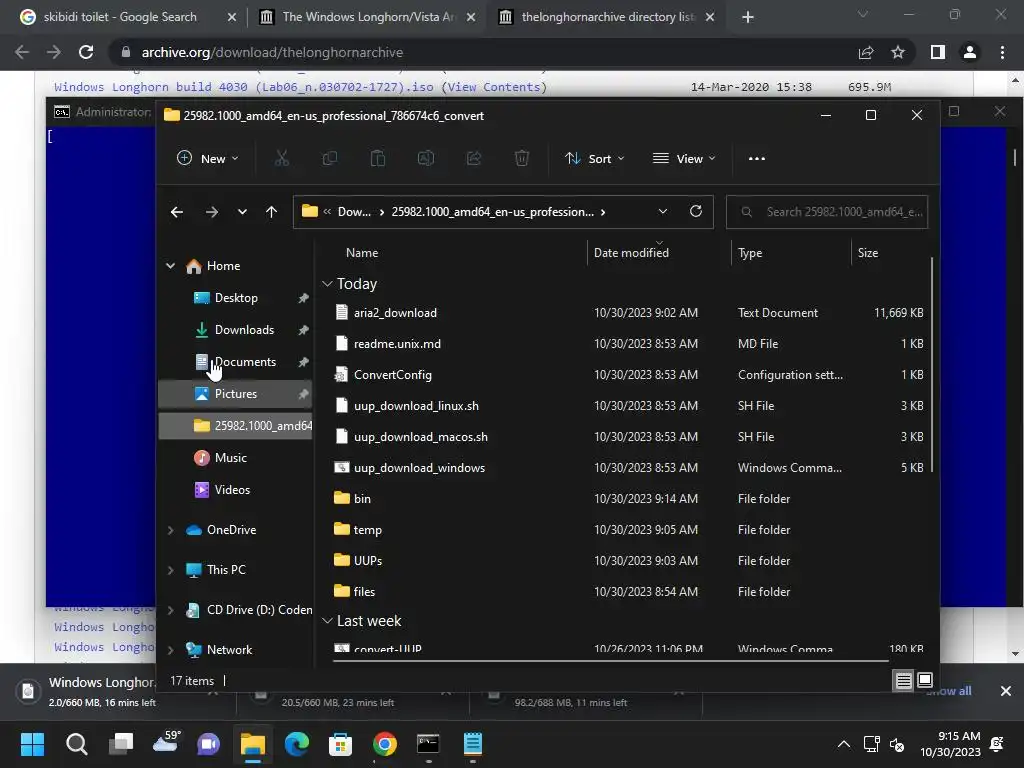The image size is (1024, 768).
Task: Go forward with Explorer forward arrow
Action: pyautogui.click(x=212, y=212)
